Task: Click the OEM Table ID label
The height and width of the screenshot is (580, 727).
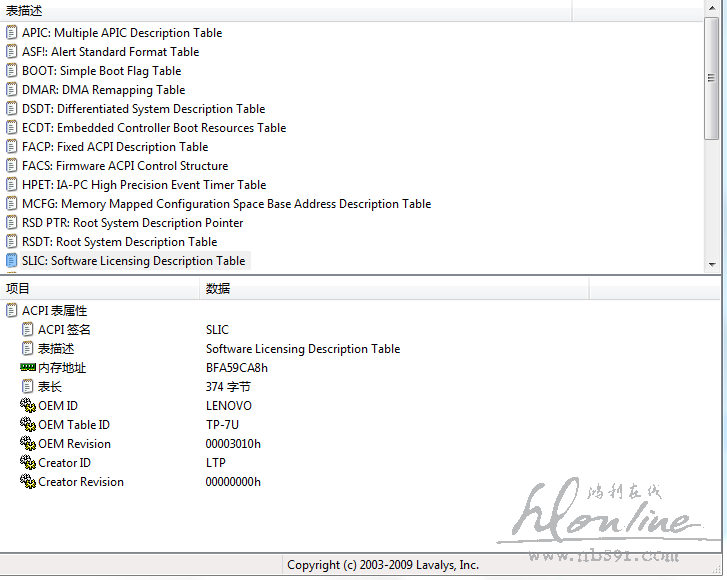Action: coord(74,425)
